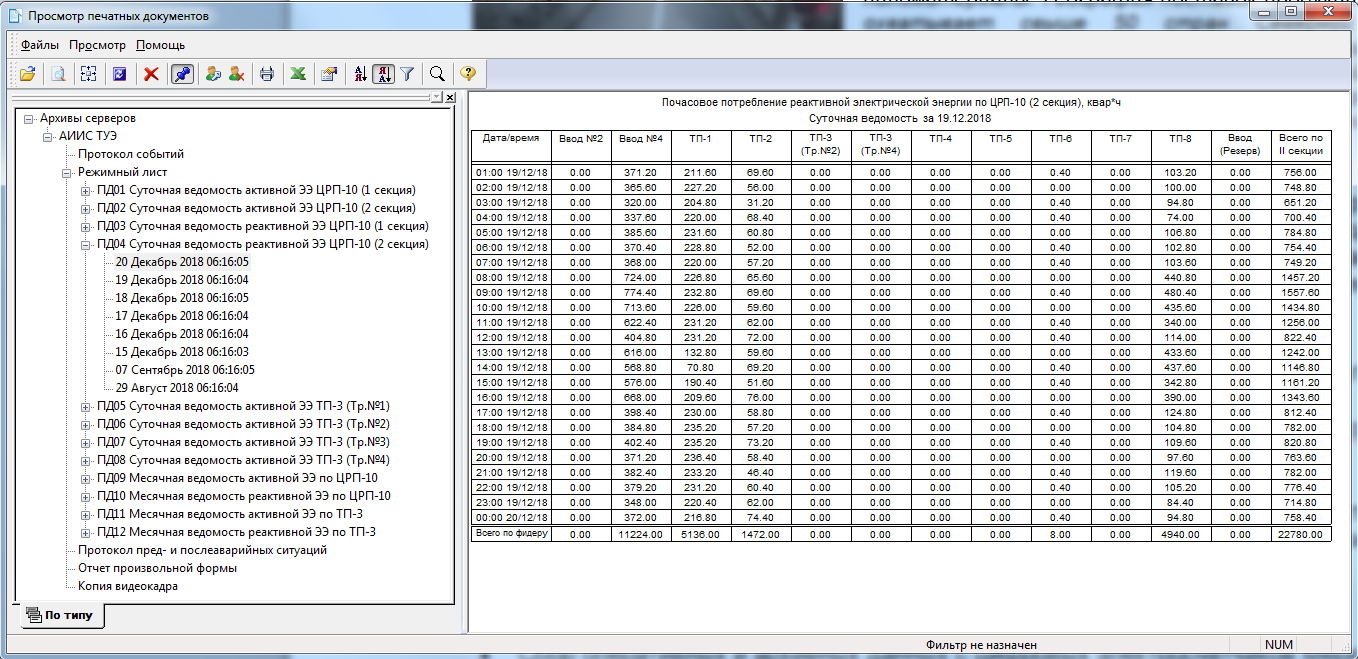Image resolution: width=1358 pixels, height=659 pixels.
Task: Open search with the magnifying glass icon
Action: [x=437, y=73]
